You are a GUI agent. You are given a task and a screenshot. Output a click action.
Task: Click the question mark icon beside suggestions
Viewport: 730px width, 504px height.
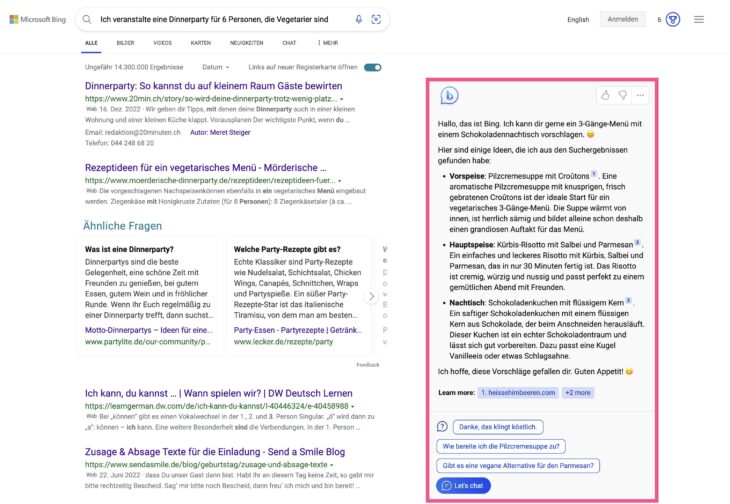tap(442, 427)
